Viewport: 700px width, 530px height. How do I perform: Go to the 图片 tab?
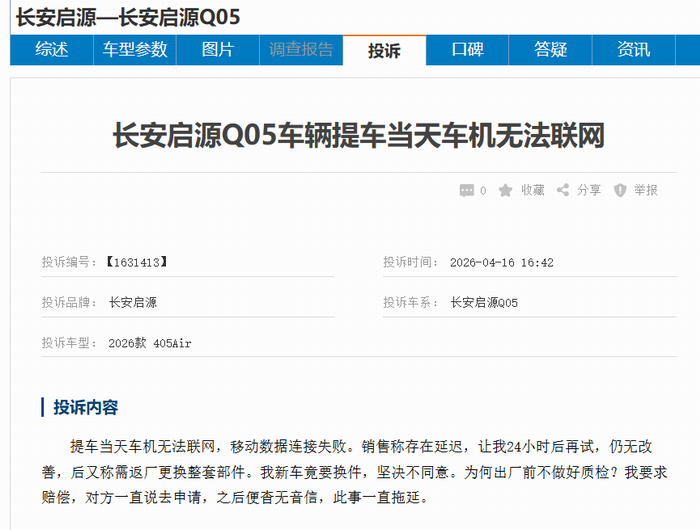click(218, 50)
